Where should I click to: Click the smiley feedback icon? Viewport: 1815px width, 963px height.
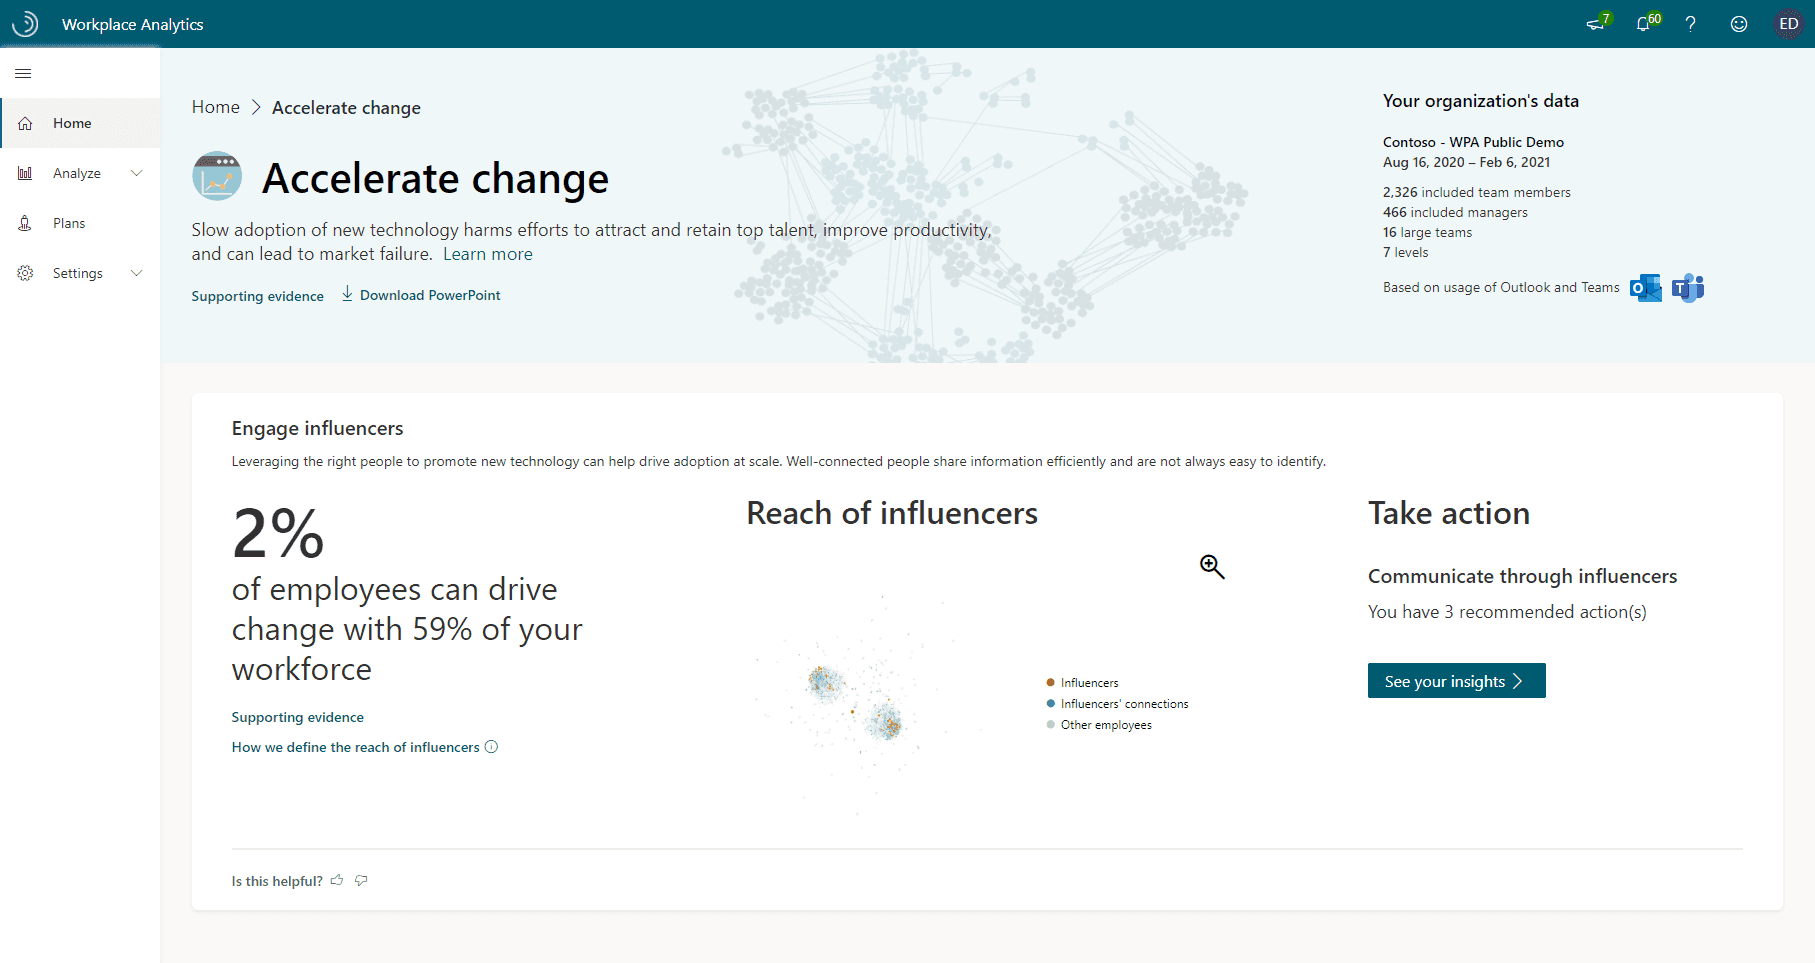pyautogui.click(x=1739, y=24)
